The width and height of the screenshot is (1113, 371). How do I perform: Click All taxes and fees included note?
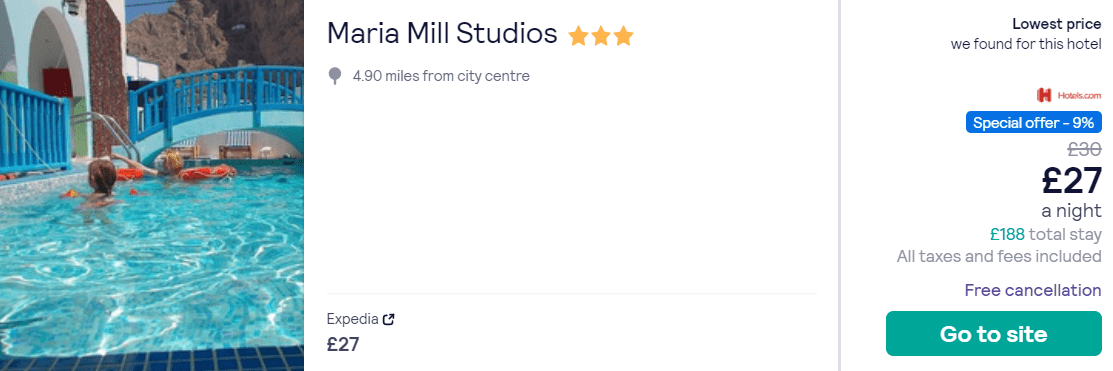(999, 256)
